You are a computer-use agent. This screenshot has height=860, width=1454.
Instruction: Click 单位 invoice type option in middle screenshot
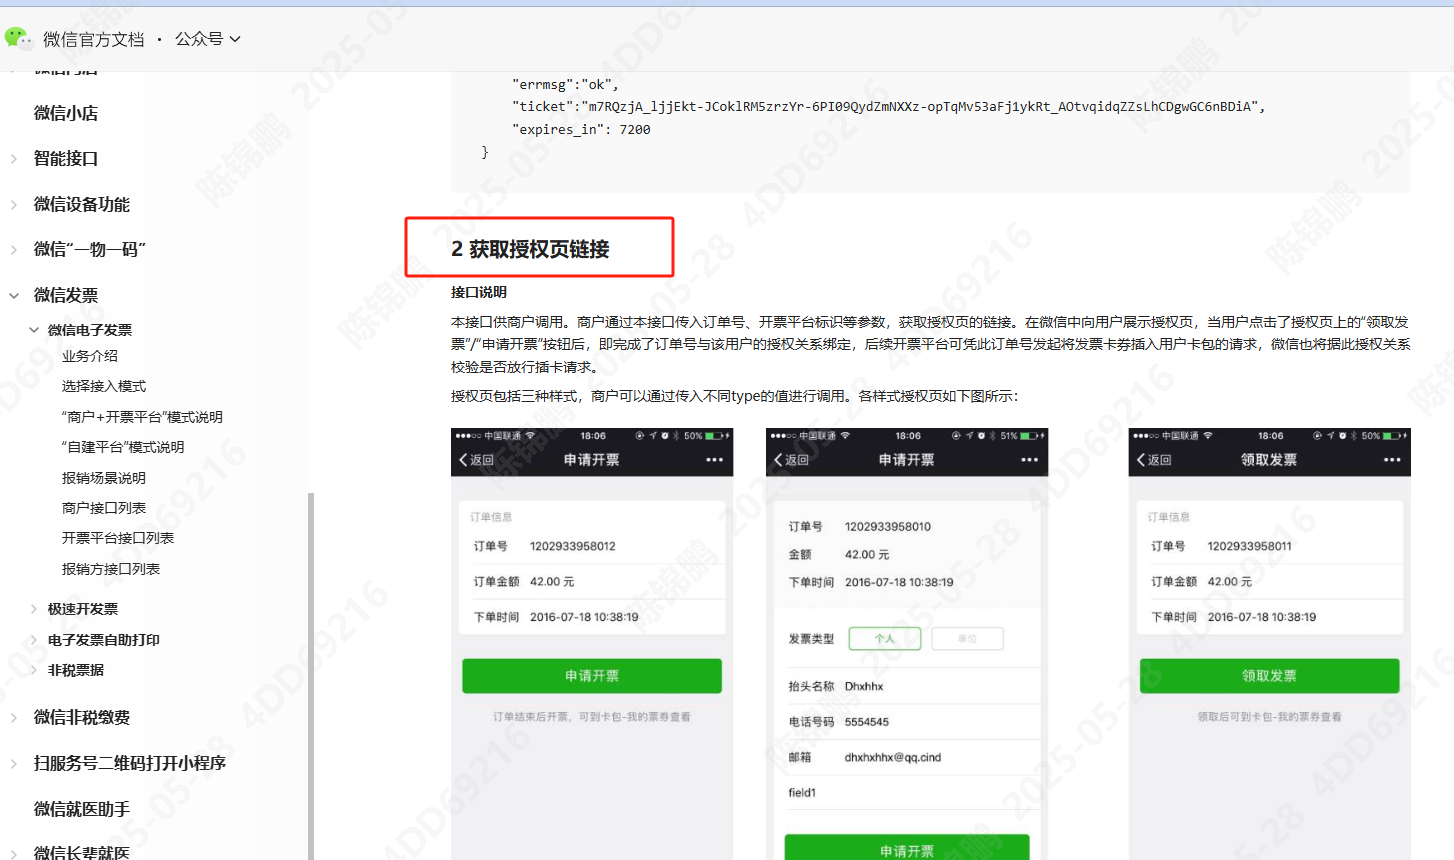point(967,638)
